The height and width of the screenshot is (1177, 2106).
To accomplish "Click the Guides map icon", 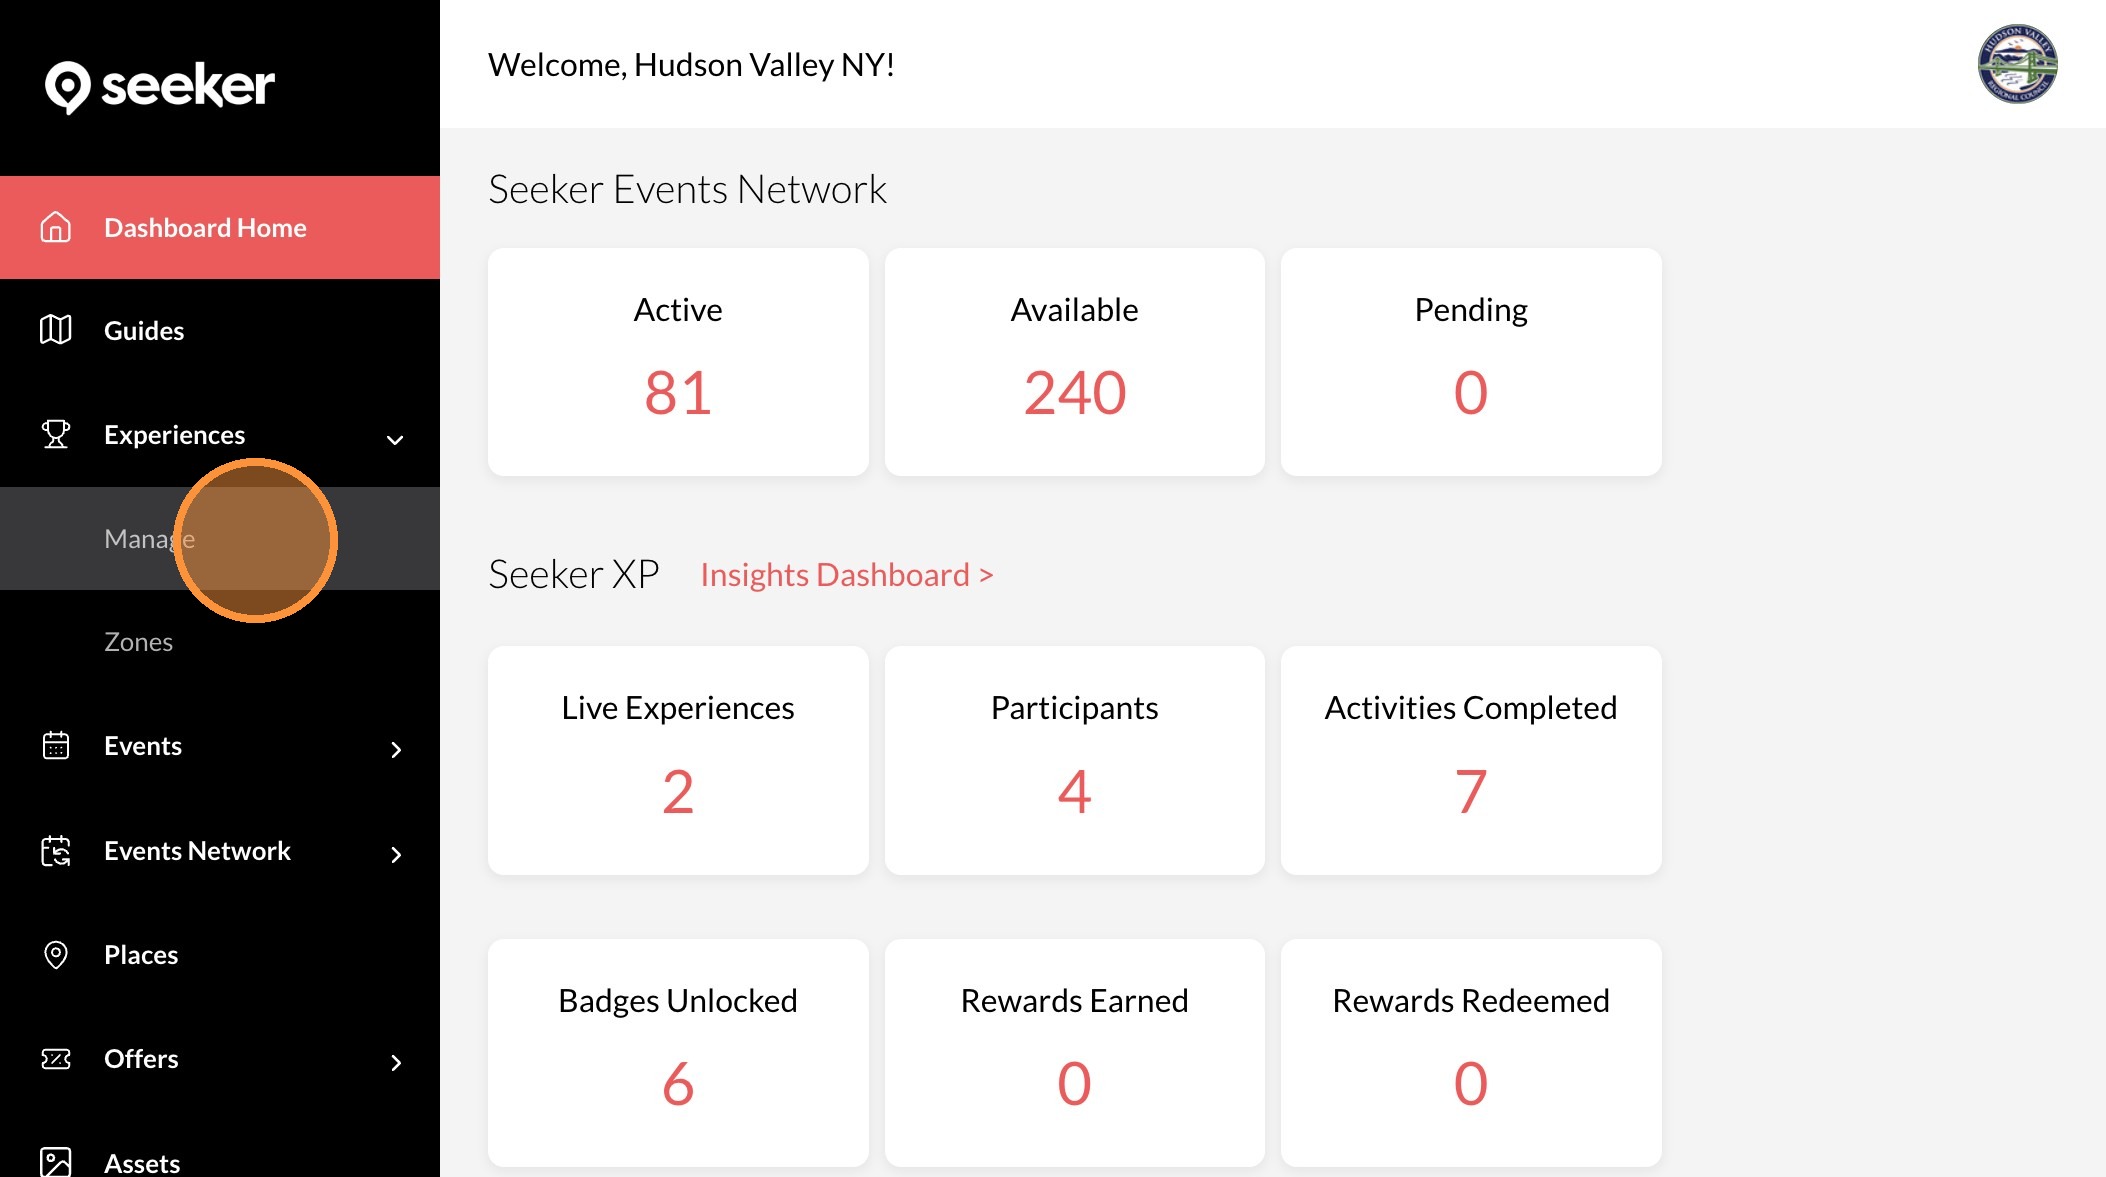I will click(x=56, y=330).
